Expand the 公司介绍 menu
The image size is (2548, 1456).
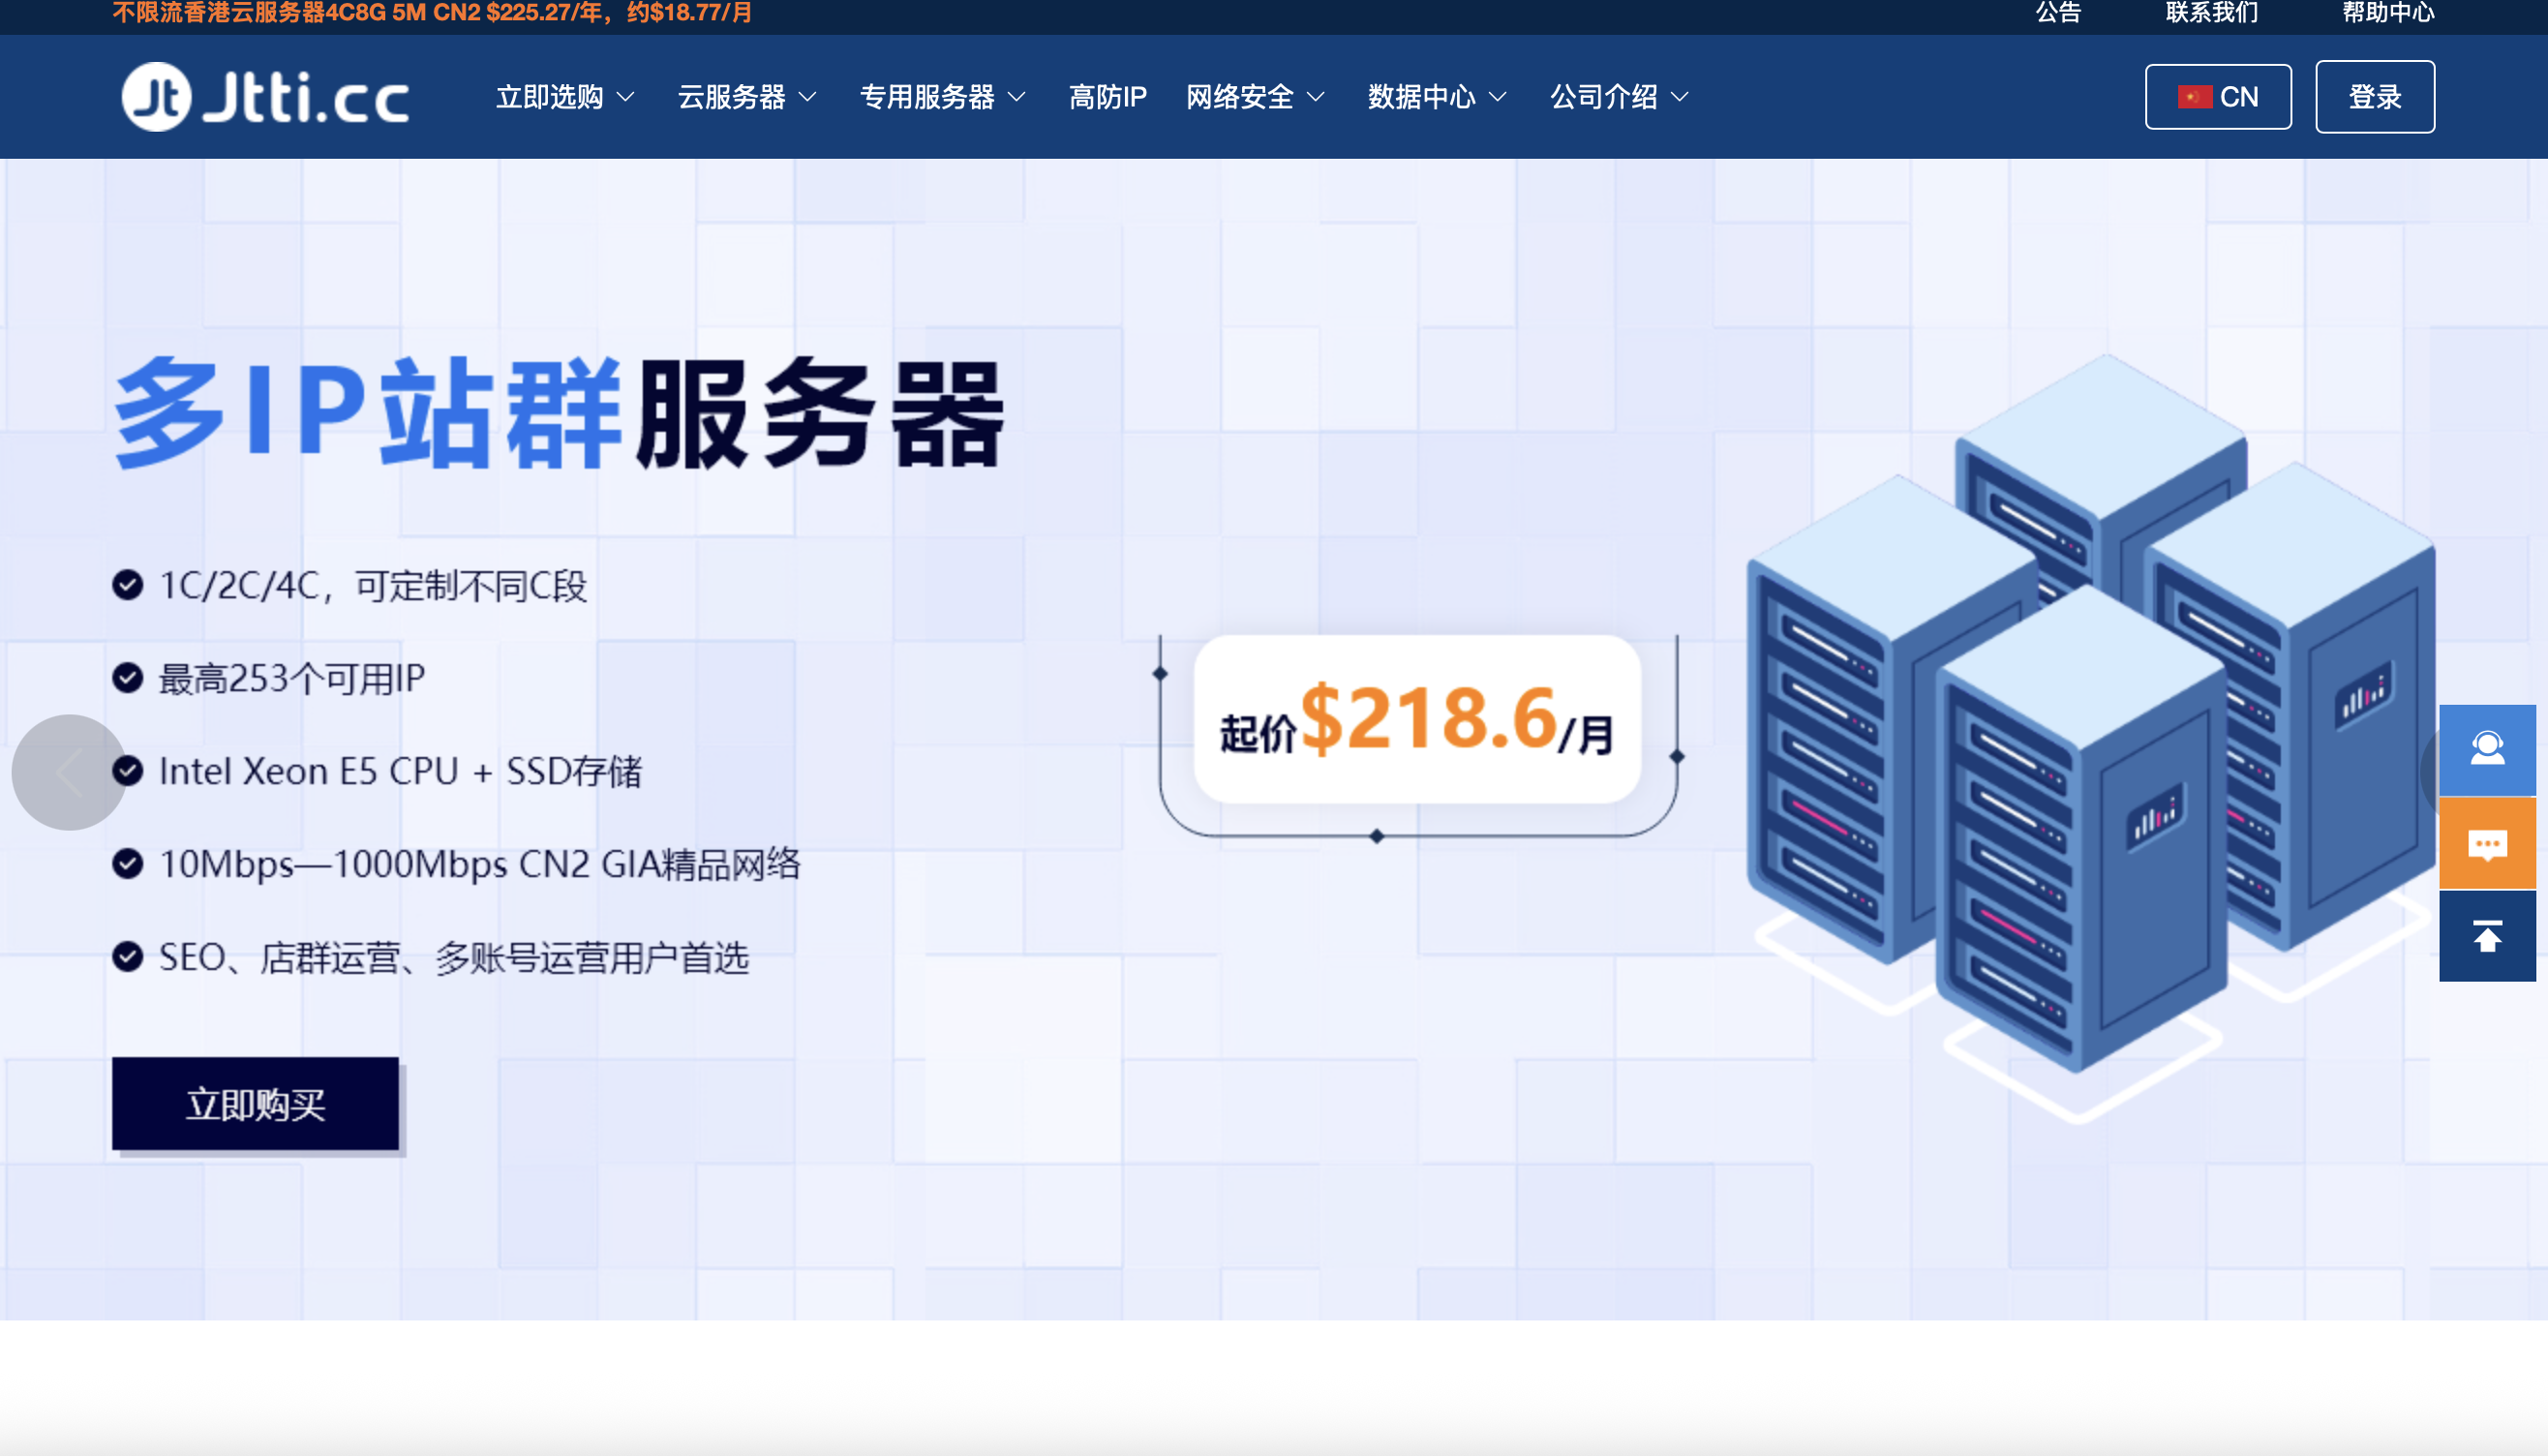1618,97
